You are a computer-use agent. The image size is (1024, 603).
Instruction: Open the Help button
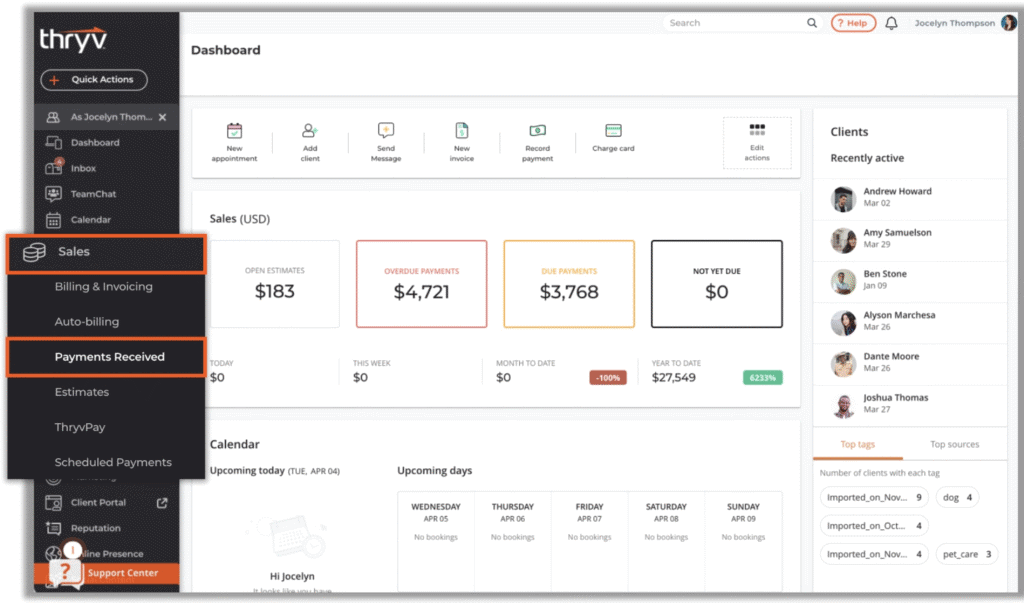[852, 23]
